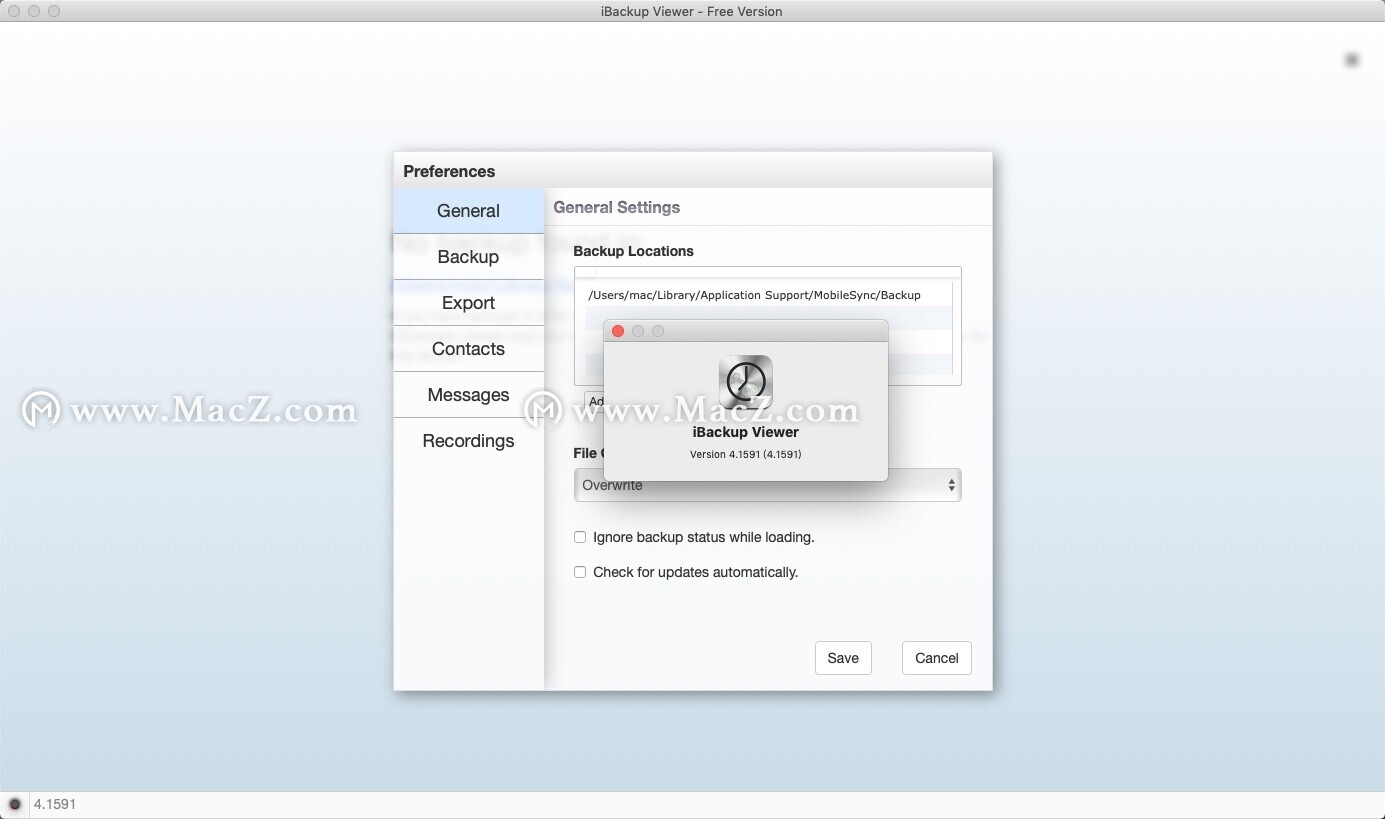
Task: Cancel the Preferences dialog
Action: tap(937, 658)
